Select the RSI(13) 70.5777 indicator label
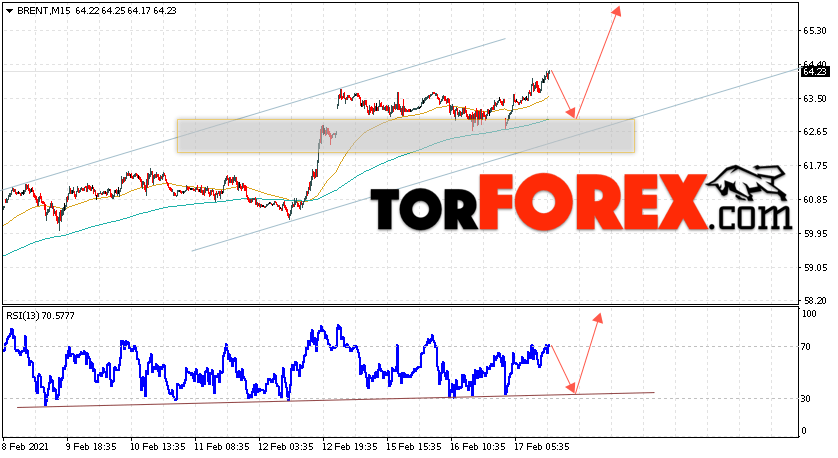The image size is (838, 458). click(41, 316)
